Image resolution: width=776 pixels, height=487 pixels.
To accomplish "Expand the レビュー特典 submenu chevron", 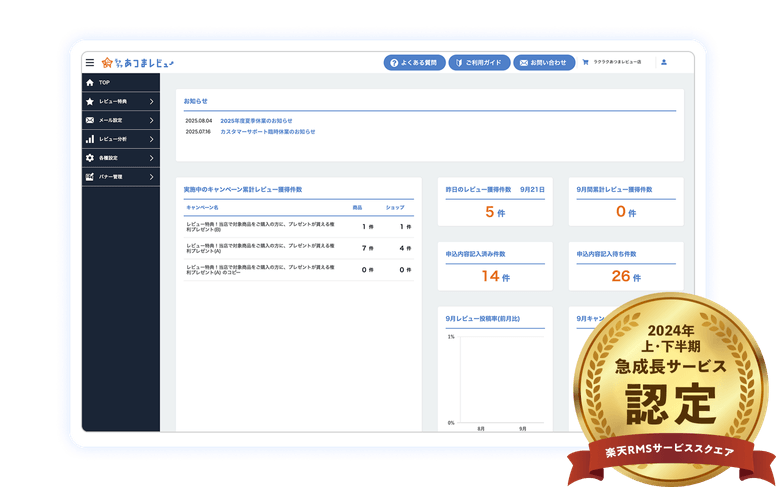I will coord(151,101).
